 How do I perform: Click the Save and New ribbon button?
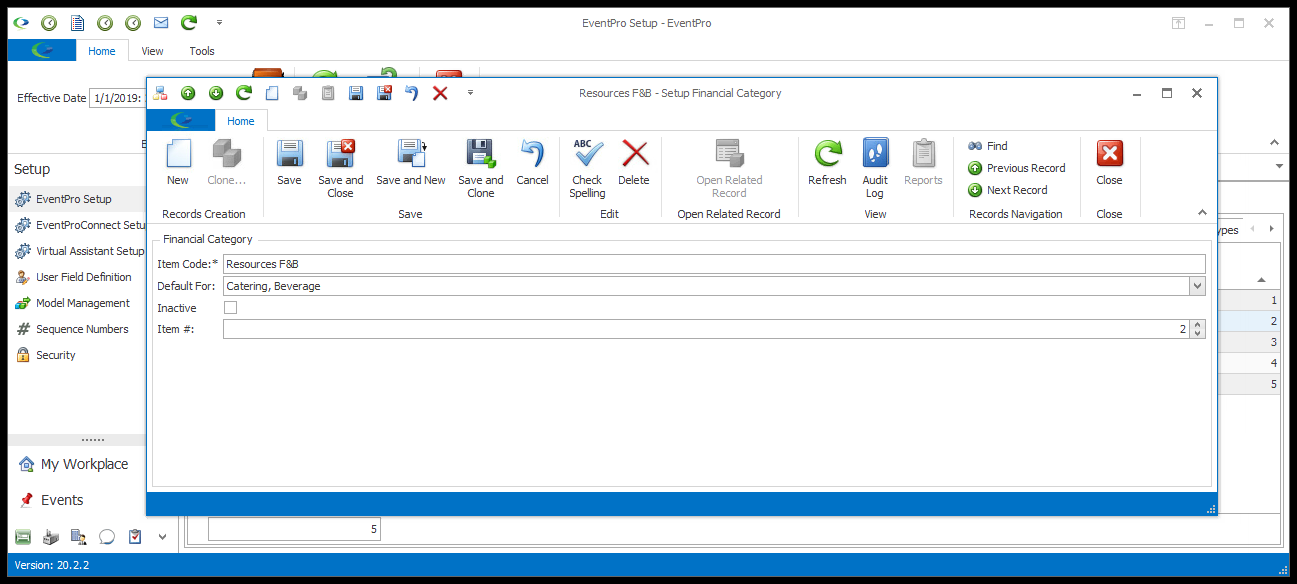pos(411,163)
